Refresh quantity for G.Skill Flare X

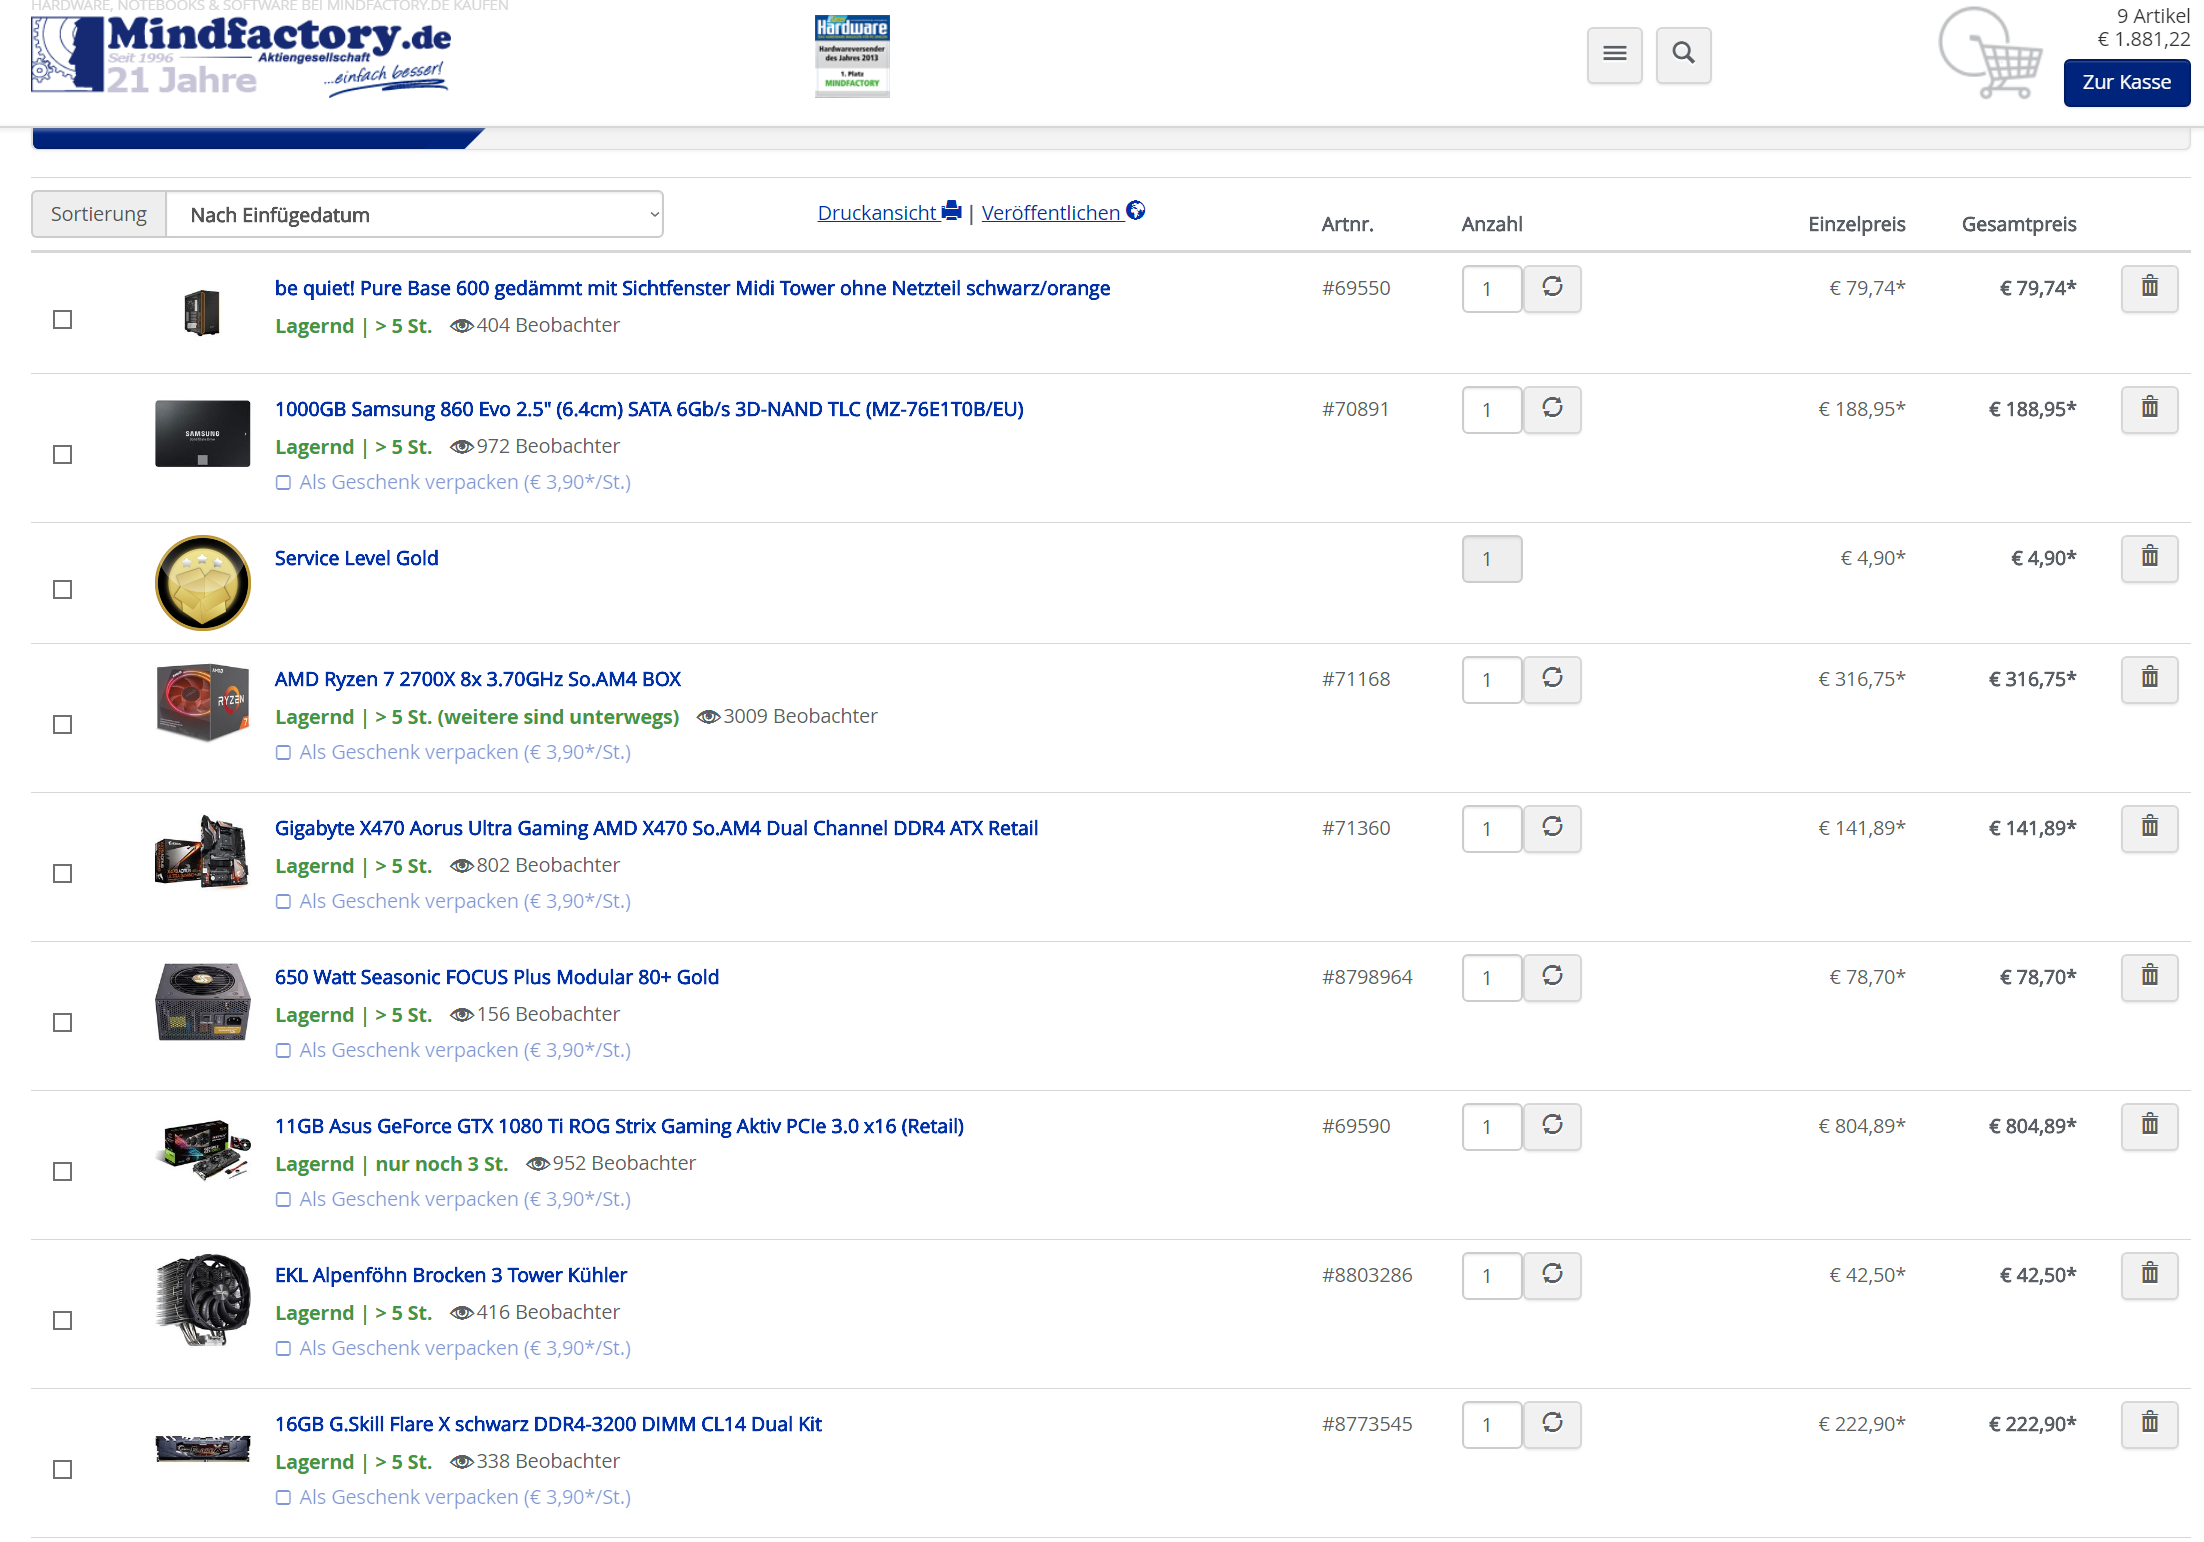coord(1552,1424)
